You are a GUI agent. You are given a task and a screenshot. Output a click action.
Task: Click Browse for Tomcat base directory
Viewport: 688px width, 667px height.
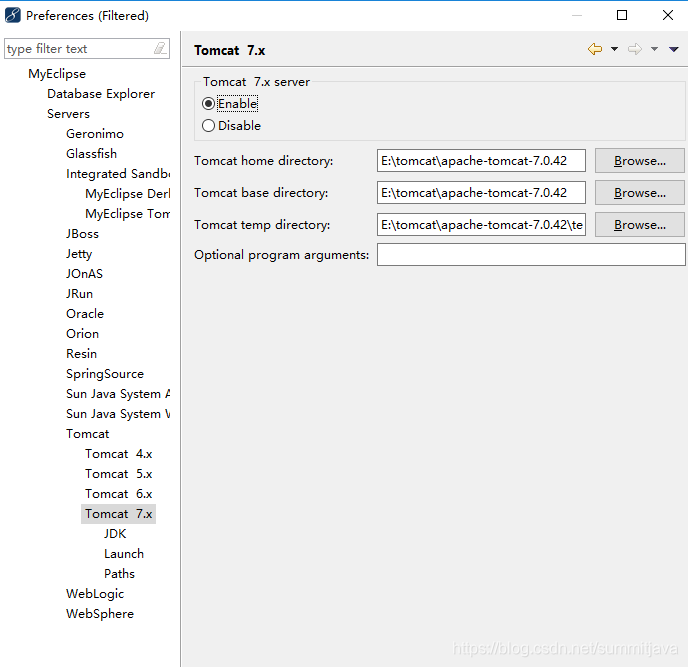click(x=639, y=193)
